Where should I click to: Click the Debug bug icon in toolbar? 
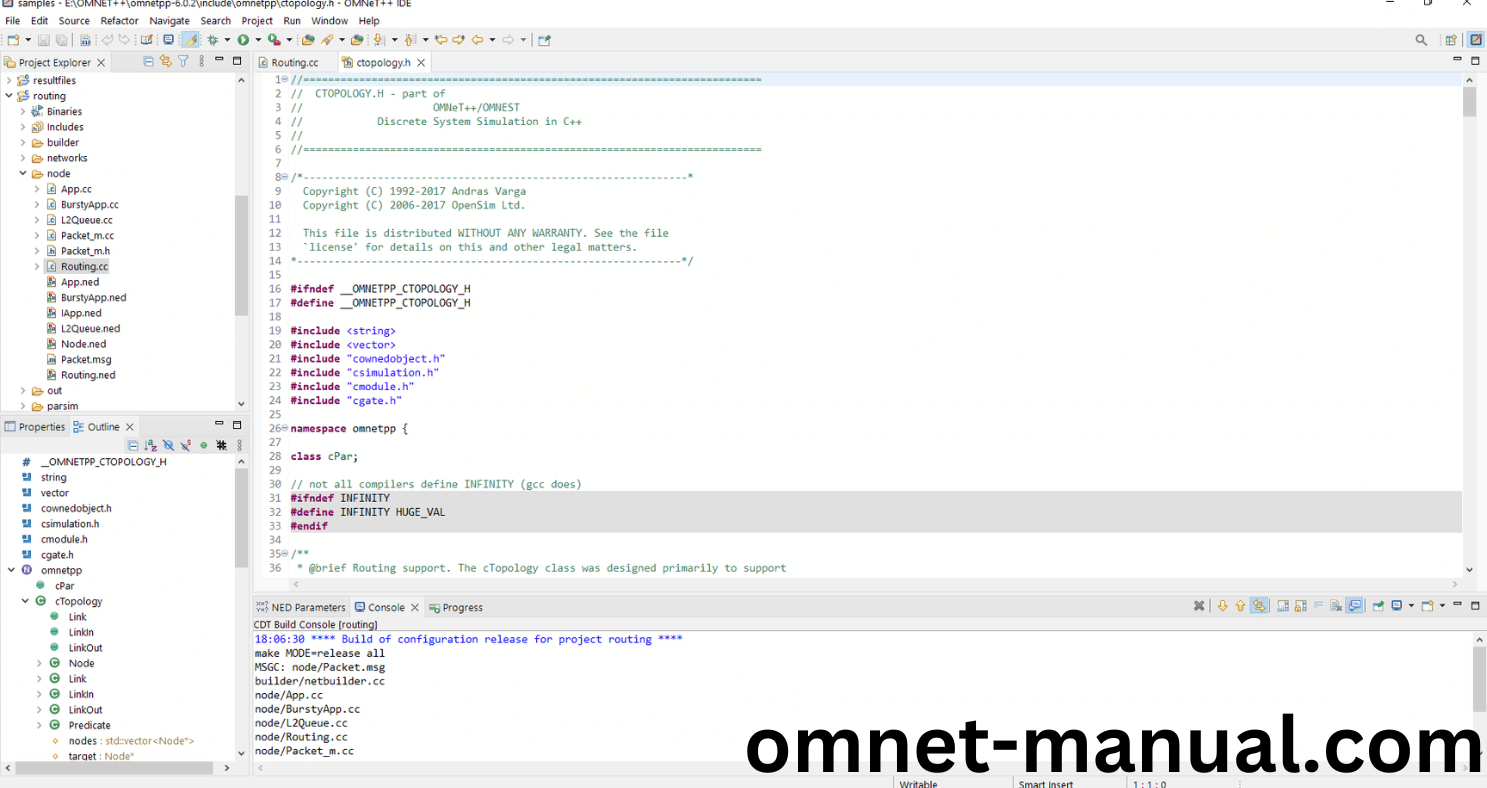tap(212, 40)
